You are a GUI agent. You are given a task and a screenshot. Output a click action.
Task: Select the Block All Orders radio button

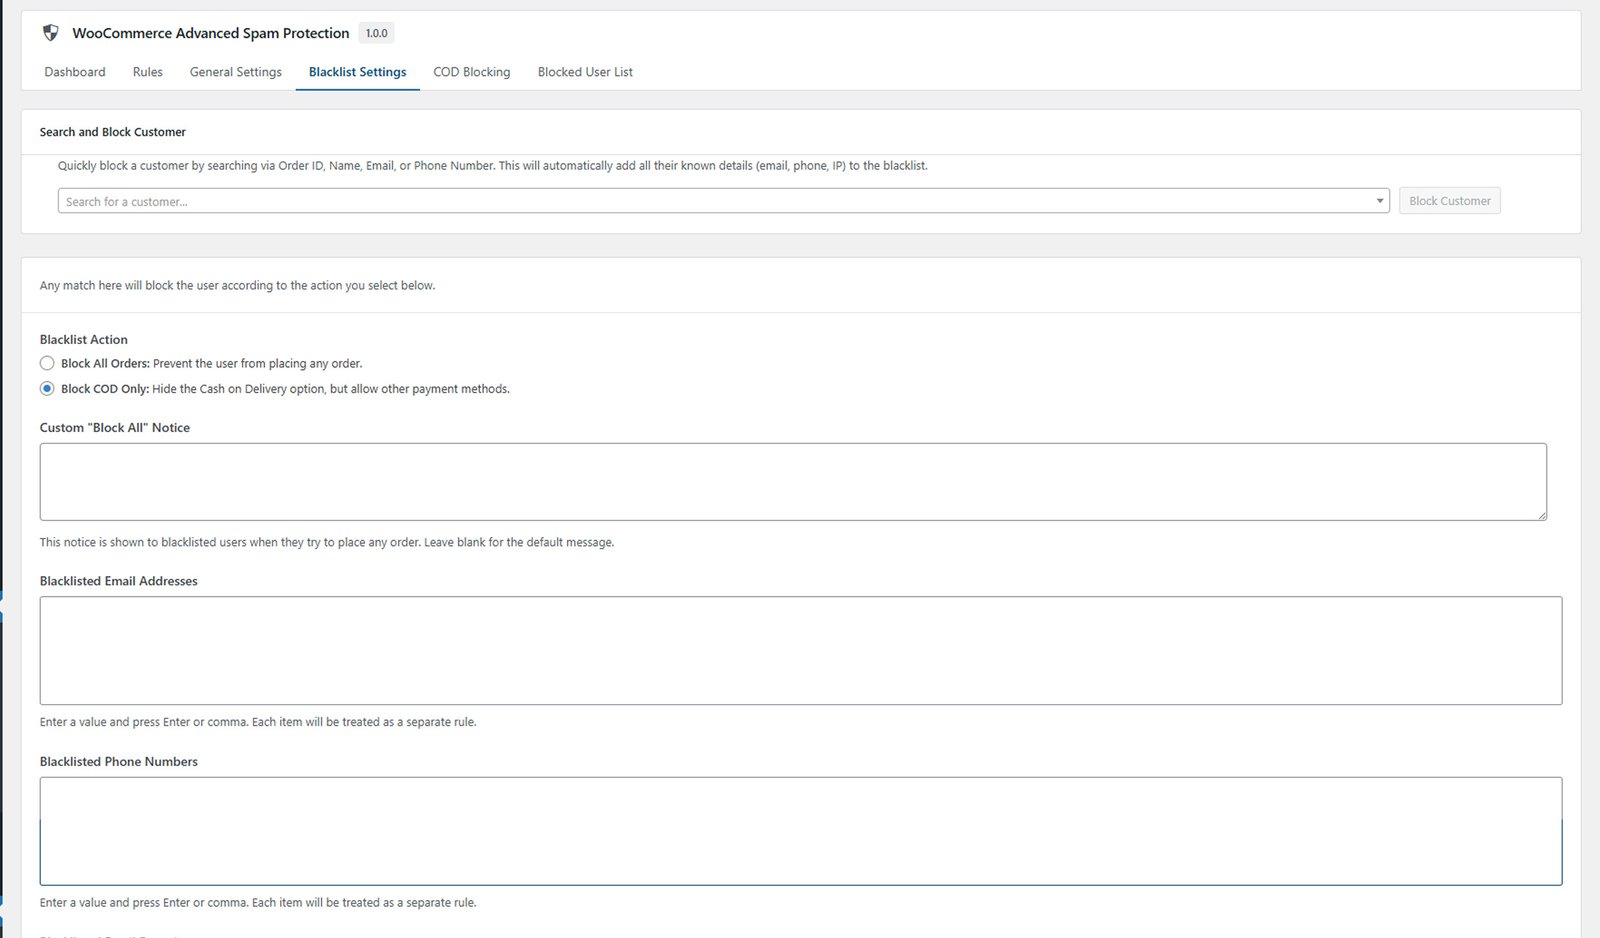click(47, 364)
